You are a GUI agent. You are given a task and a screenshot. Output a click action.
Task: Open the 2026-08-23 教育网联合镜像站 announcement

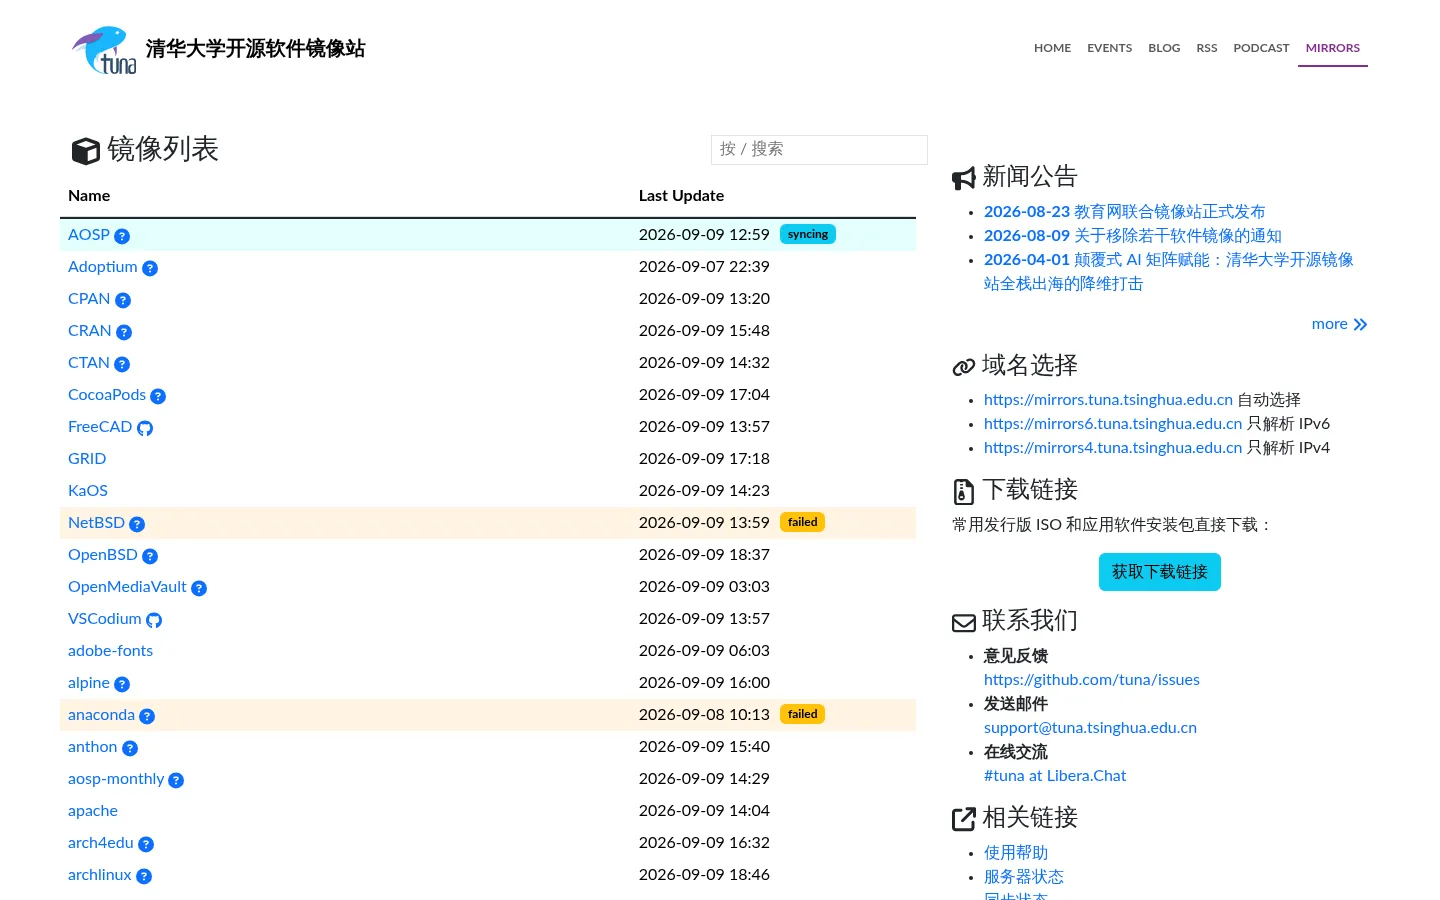(x=1125, y=212)
